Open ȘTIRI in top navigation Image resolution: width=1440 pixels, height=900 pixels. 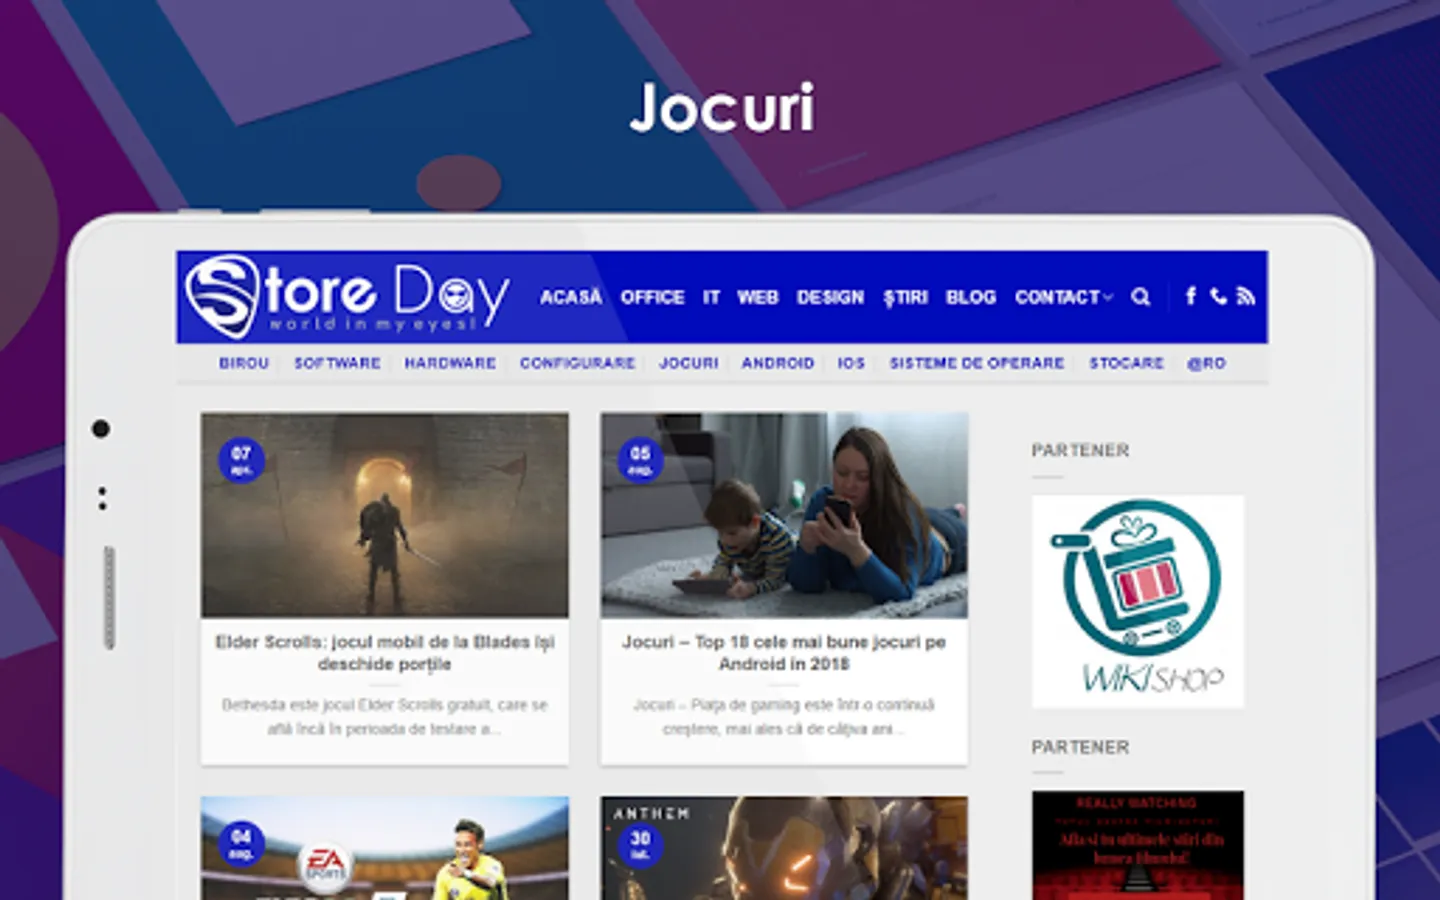point(905,297)
